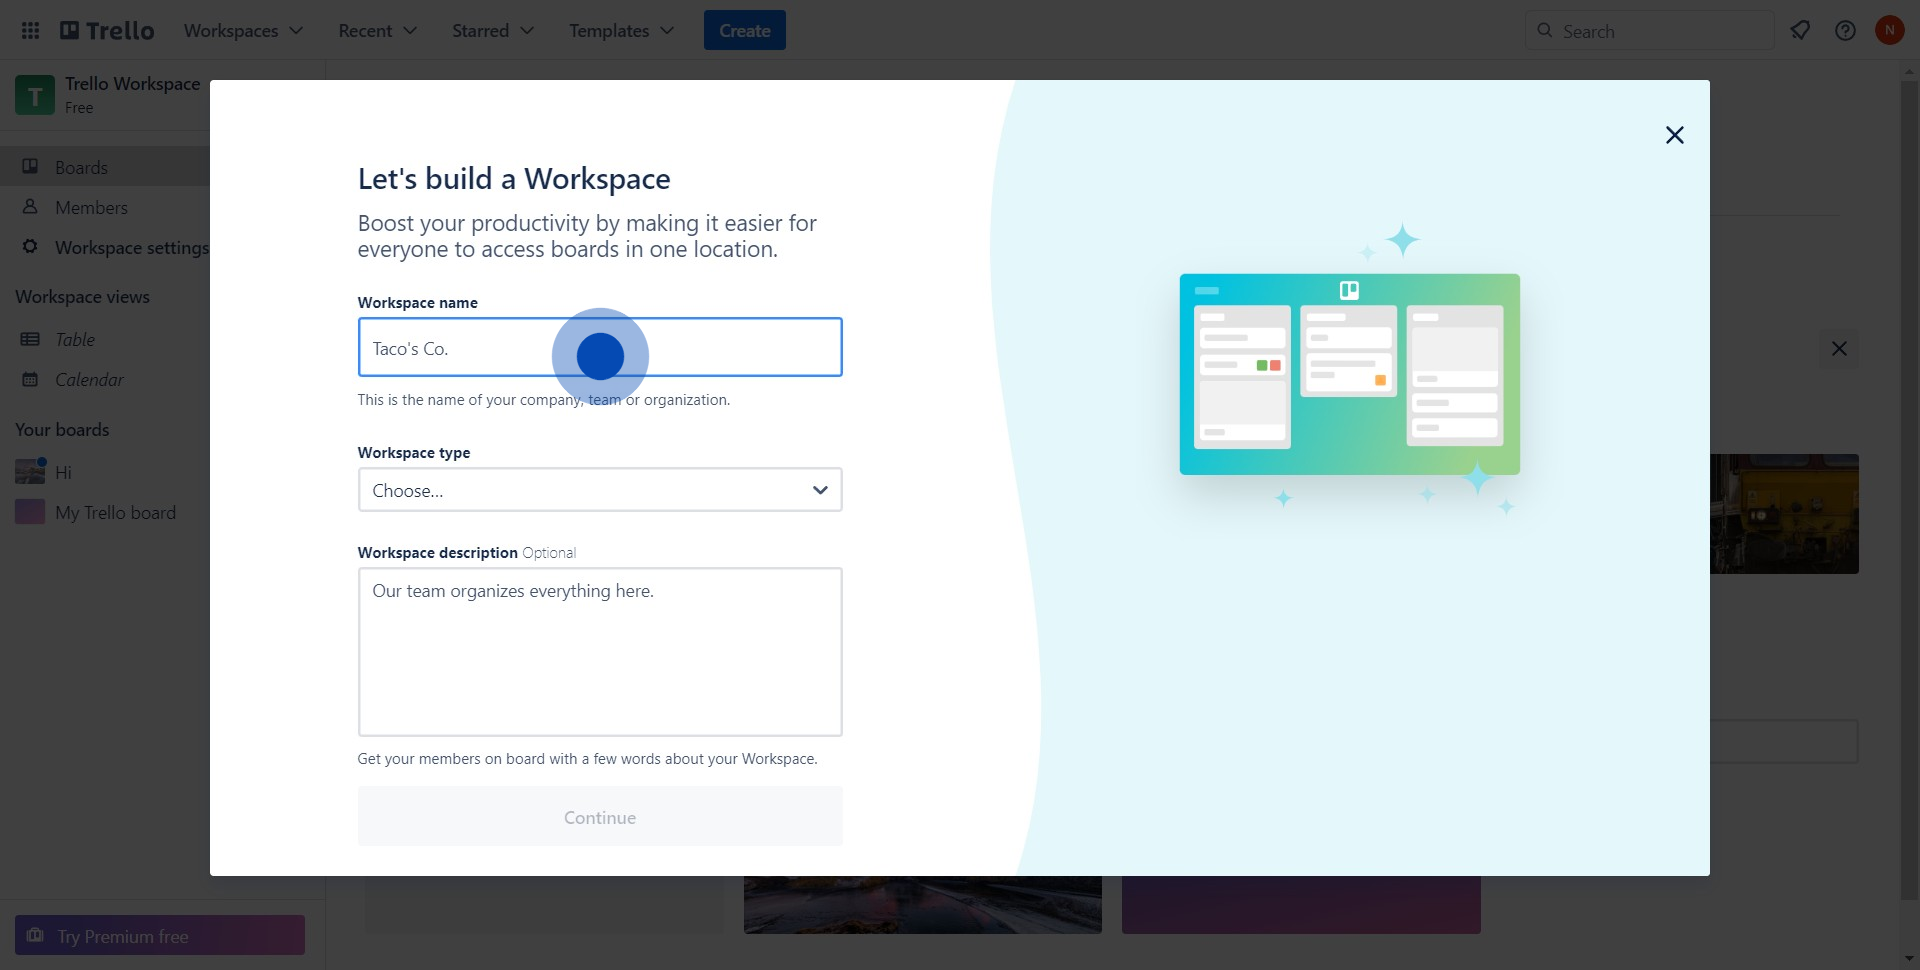
Task: Click the purple board tile behind dialog
Action: pyautogui.click(x=1301, y=905)
